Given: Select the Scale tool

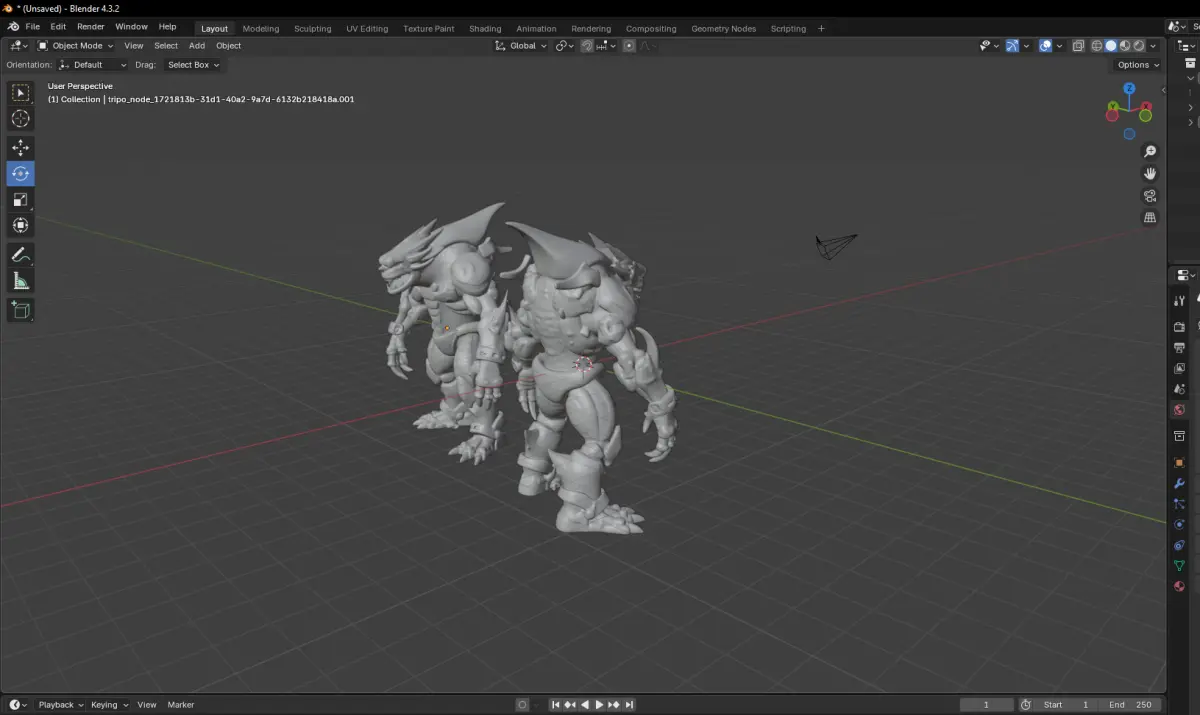Looking at the screenshot, I should [20, 200].
